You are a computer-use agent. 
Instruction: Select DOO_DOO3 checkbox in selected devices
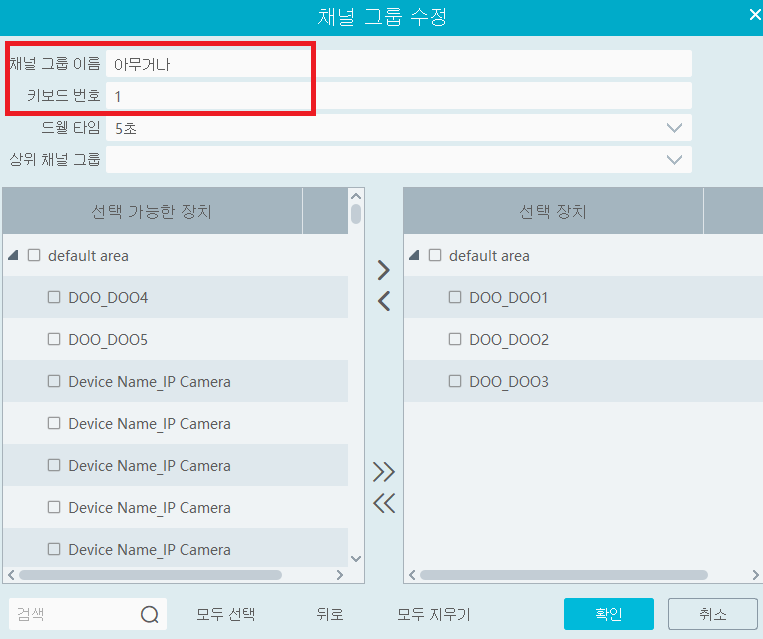(455, 381)
